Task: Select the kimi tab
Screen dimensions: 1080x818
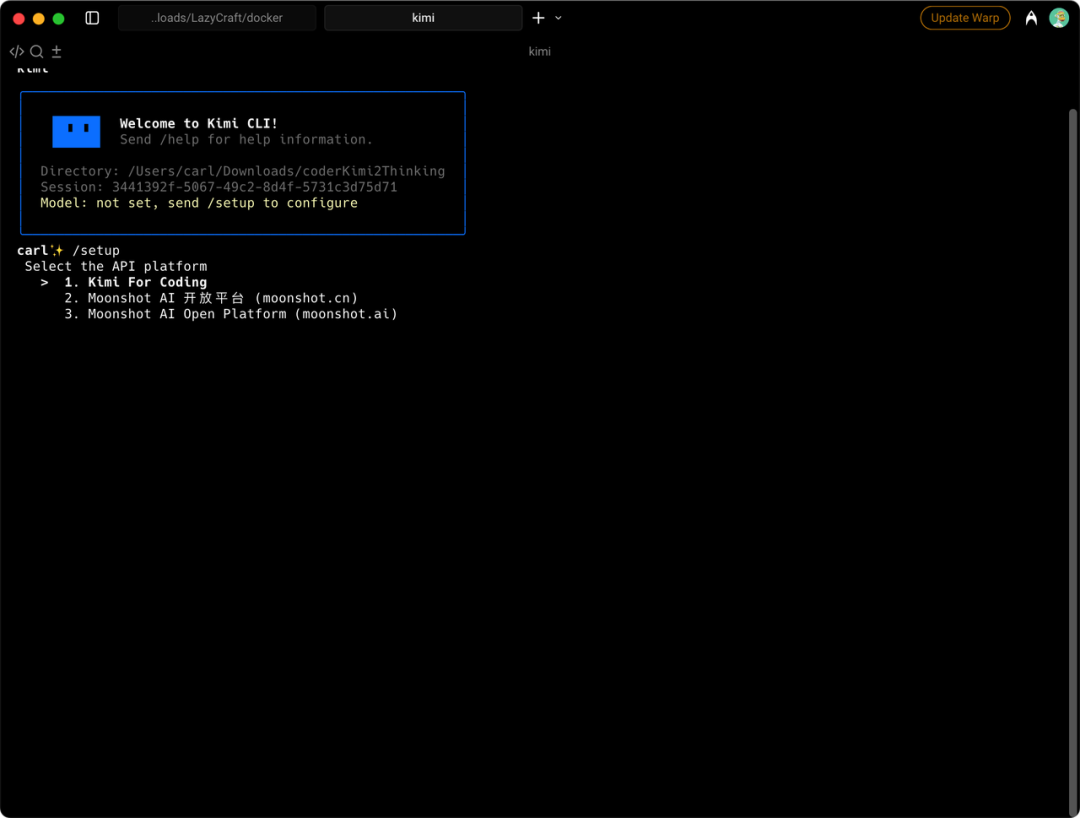Action: [423, 18]
